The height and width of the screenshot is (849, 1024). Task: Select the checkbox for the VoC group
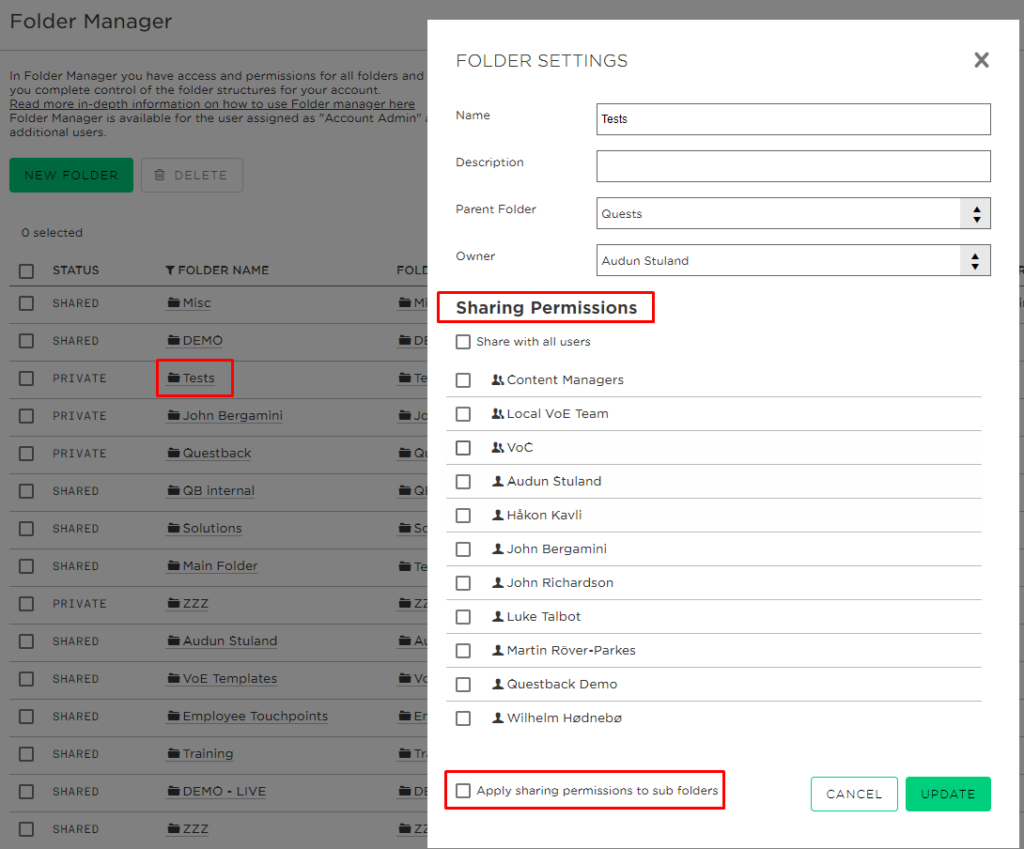pyautogui.click(x=463, y=447)
